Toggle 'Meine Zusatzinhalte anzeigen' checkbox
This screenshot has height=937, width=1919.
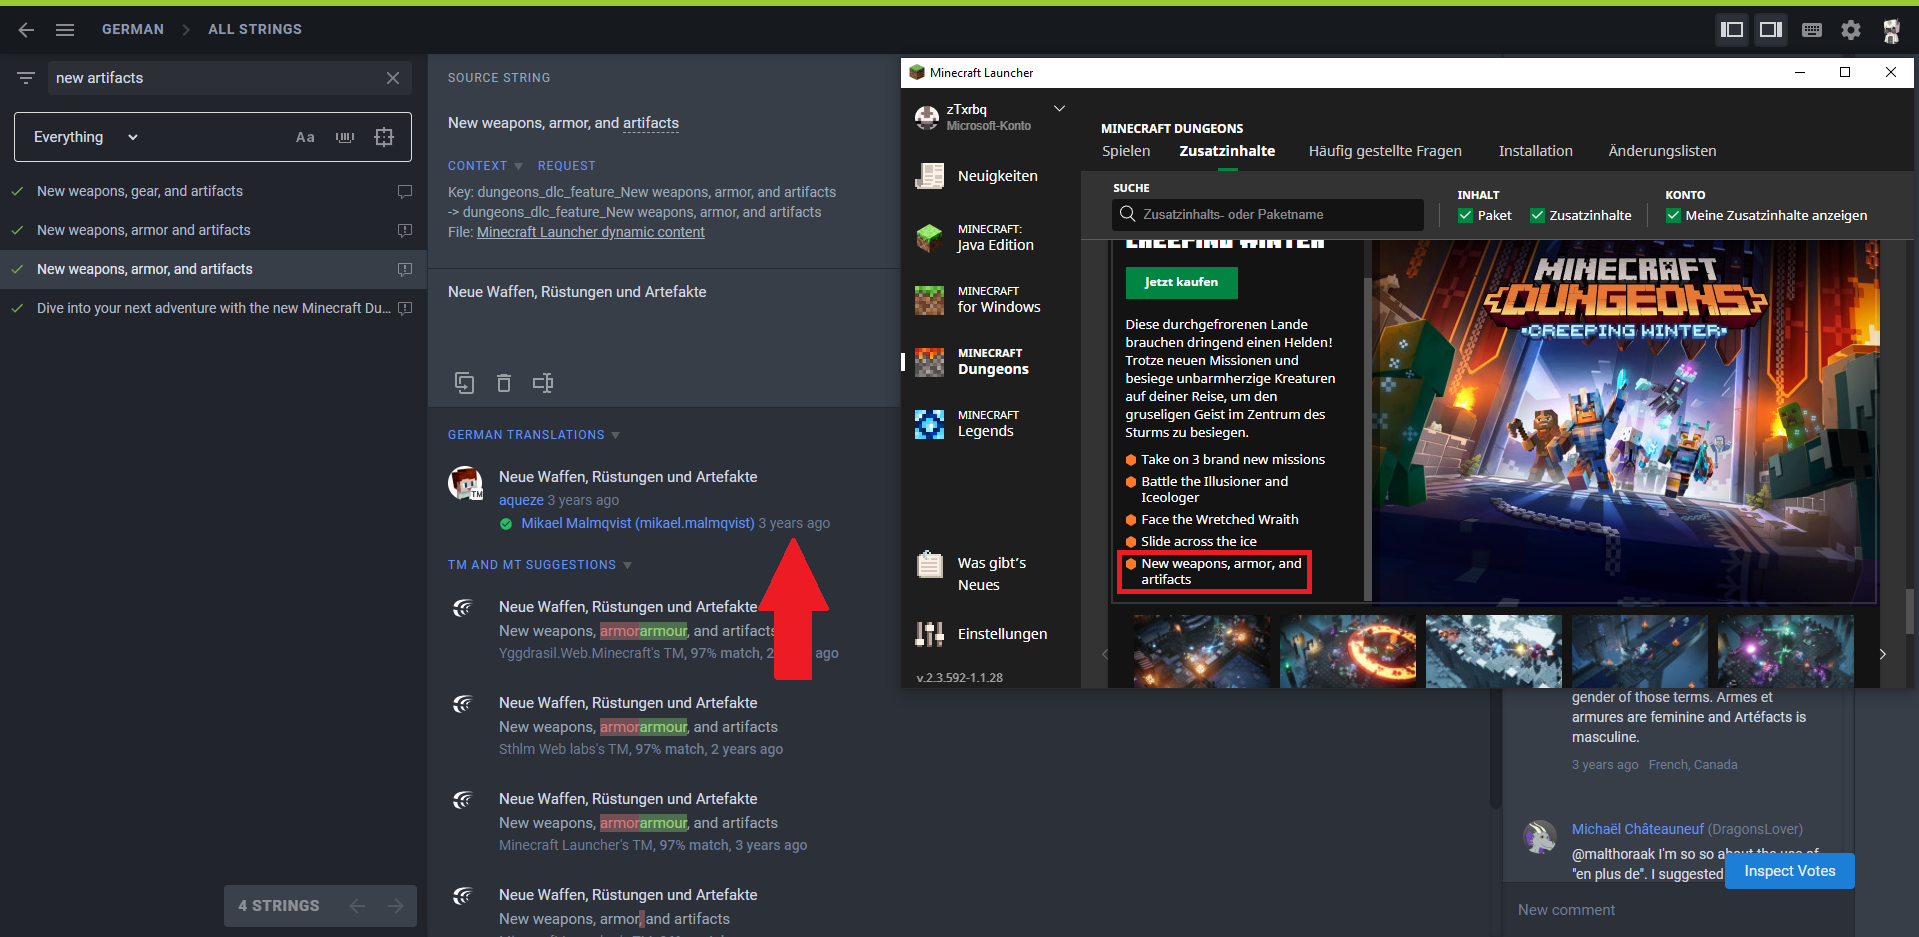[x=1673, y=215]
